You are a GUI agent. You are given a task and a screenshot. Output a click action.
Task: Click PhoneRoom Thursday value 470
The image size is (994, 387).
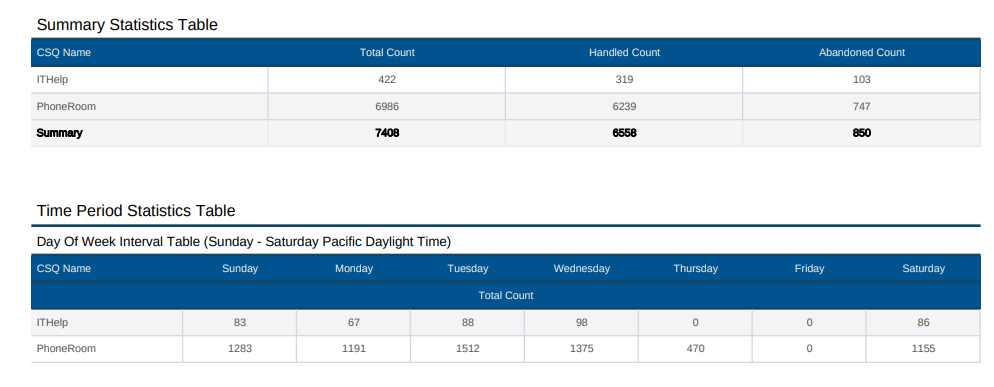click(x=695, y=348)
